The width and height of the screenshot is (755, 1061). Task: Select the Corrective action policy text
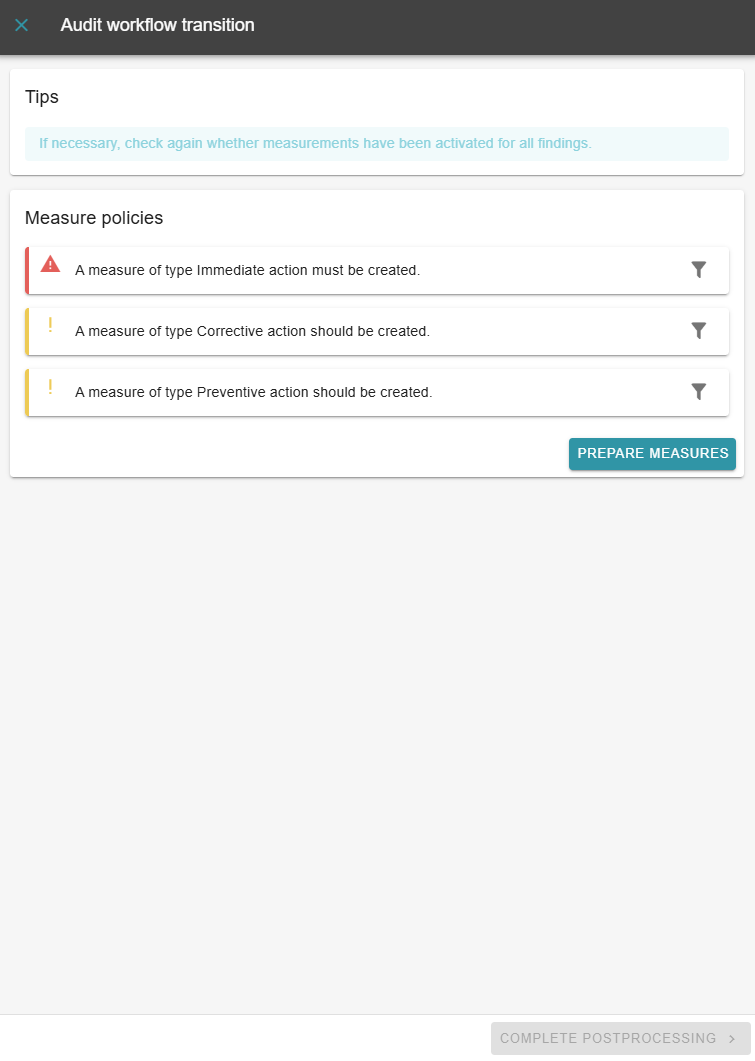pos(252,331)
